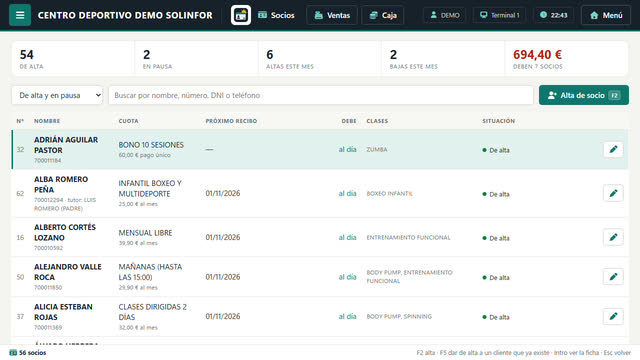
Task: Click the 'Alta de socio' button
Action: (x=584, y=95)
